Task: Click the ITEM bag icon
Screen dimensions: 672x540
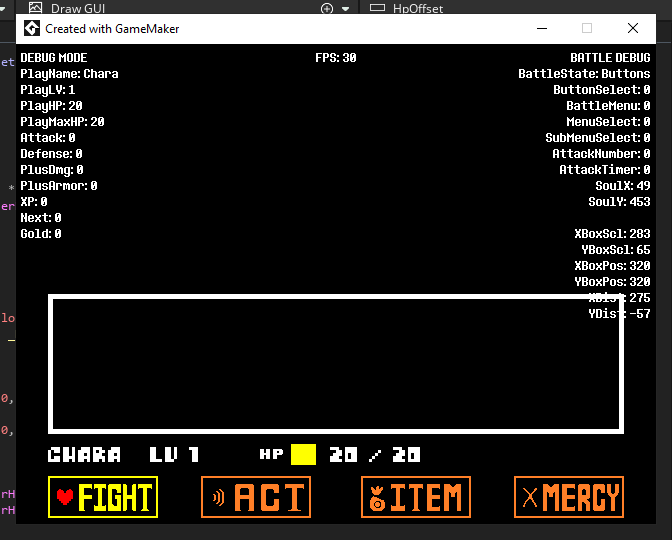Action: coord(377,498)
